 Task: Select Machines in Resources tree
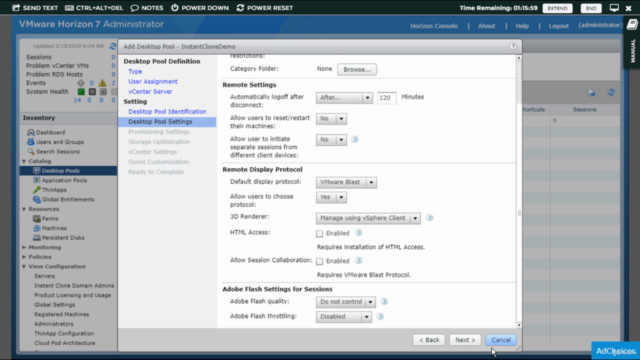point(54,228)
